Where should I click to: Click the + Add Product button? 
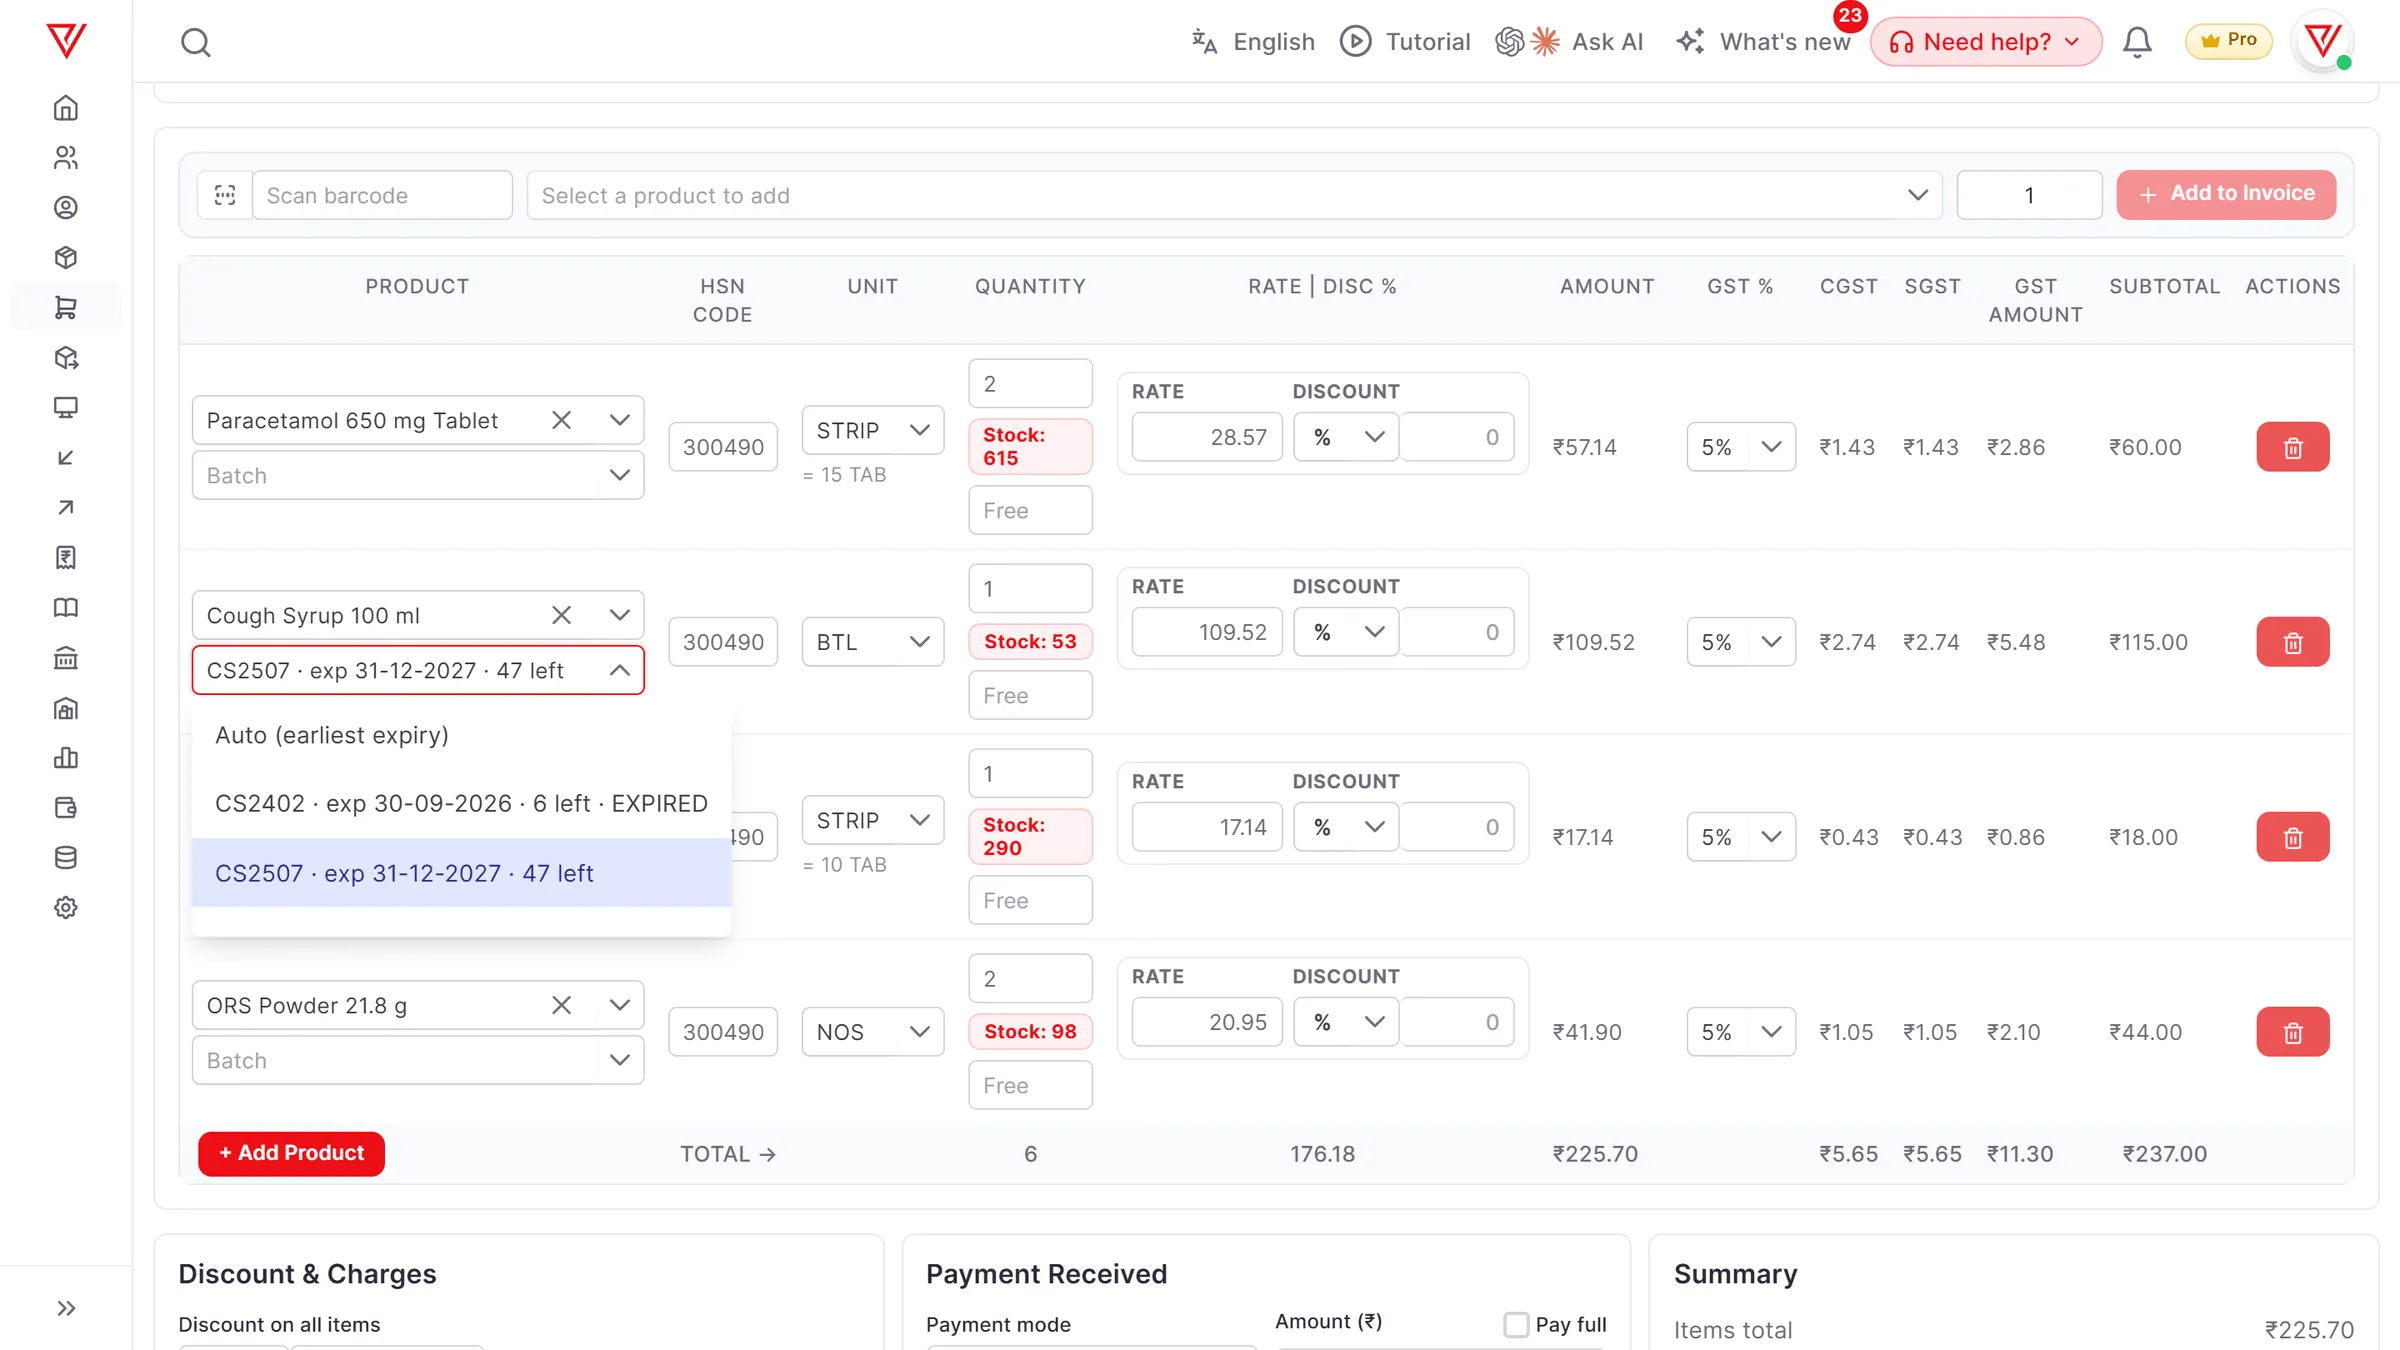click(291, 1153)
